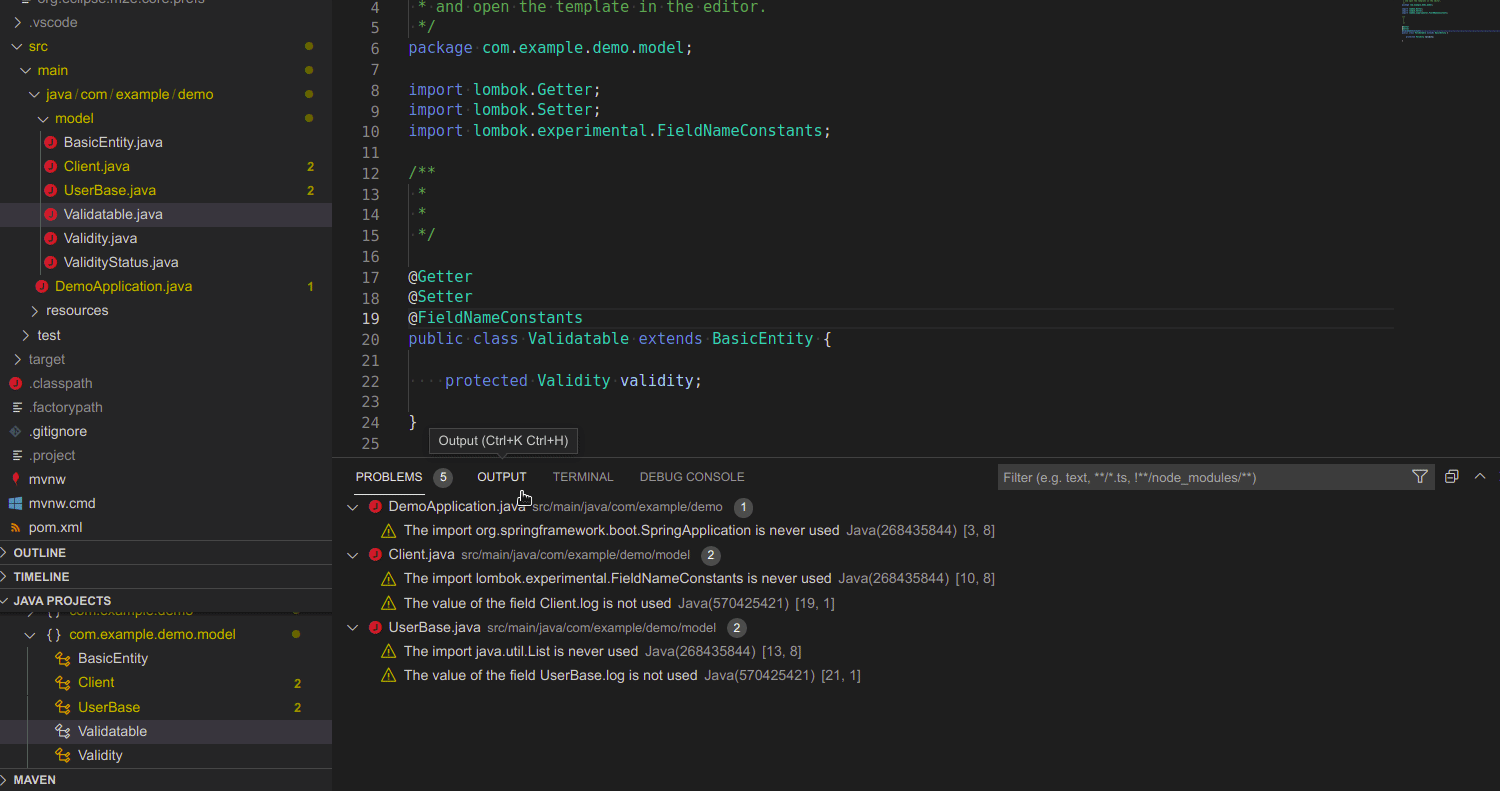Click the error icon beside DemoApplication.java
Viewport: 1500px width, 791px height.
[374, 506]
